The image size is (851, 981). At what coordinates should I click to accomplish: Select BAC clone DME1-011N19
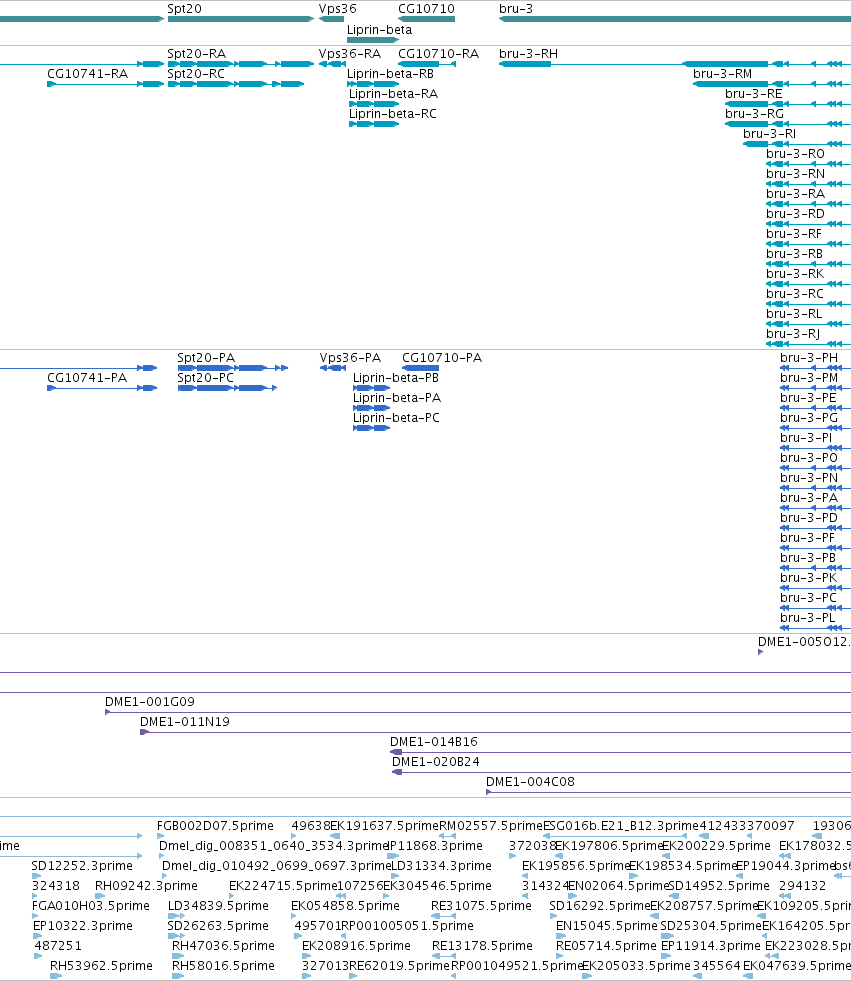tap(496, 732)
